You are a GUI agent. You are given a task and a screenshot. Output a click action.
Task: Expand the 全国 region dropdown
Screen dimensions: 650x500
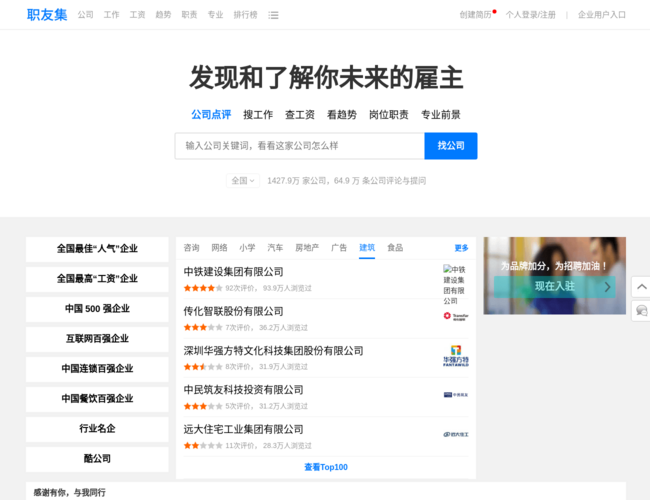click(243, 181)
